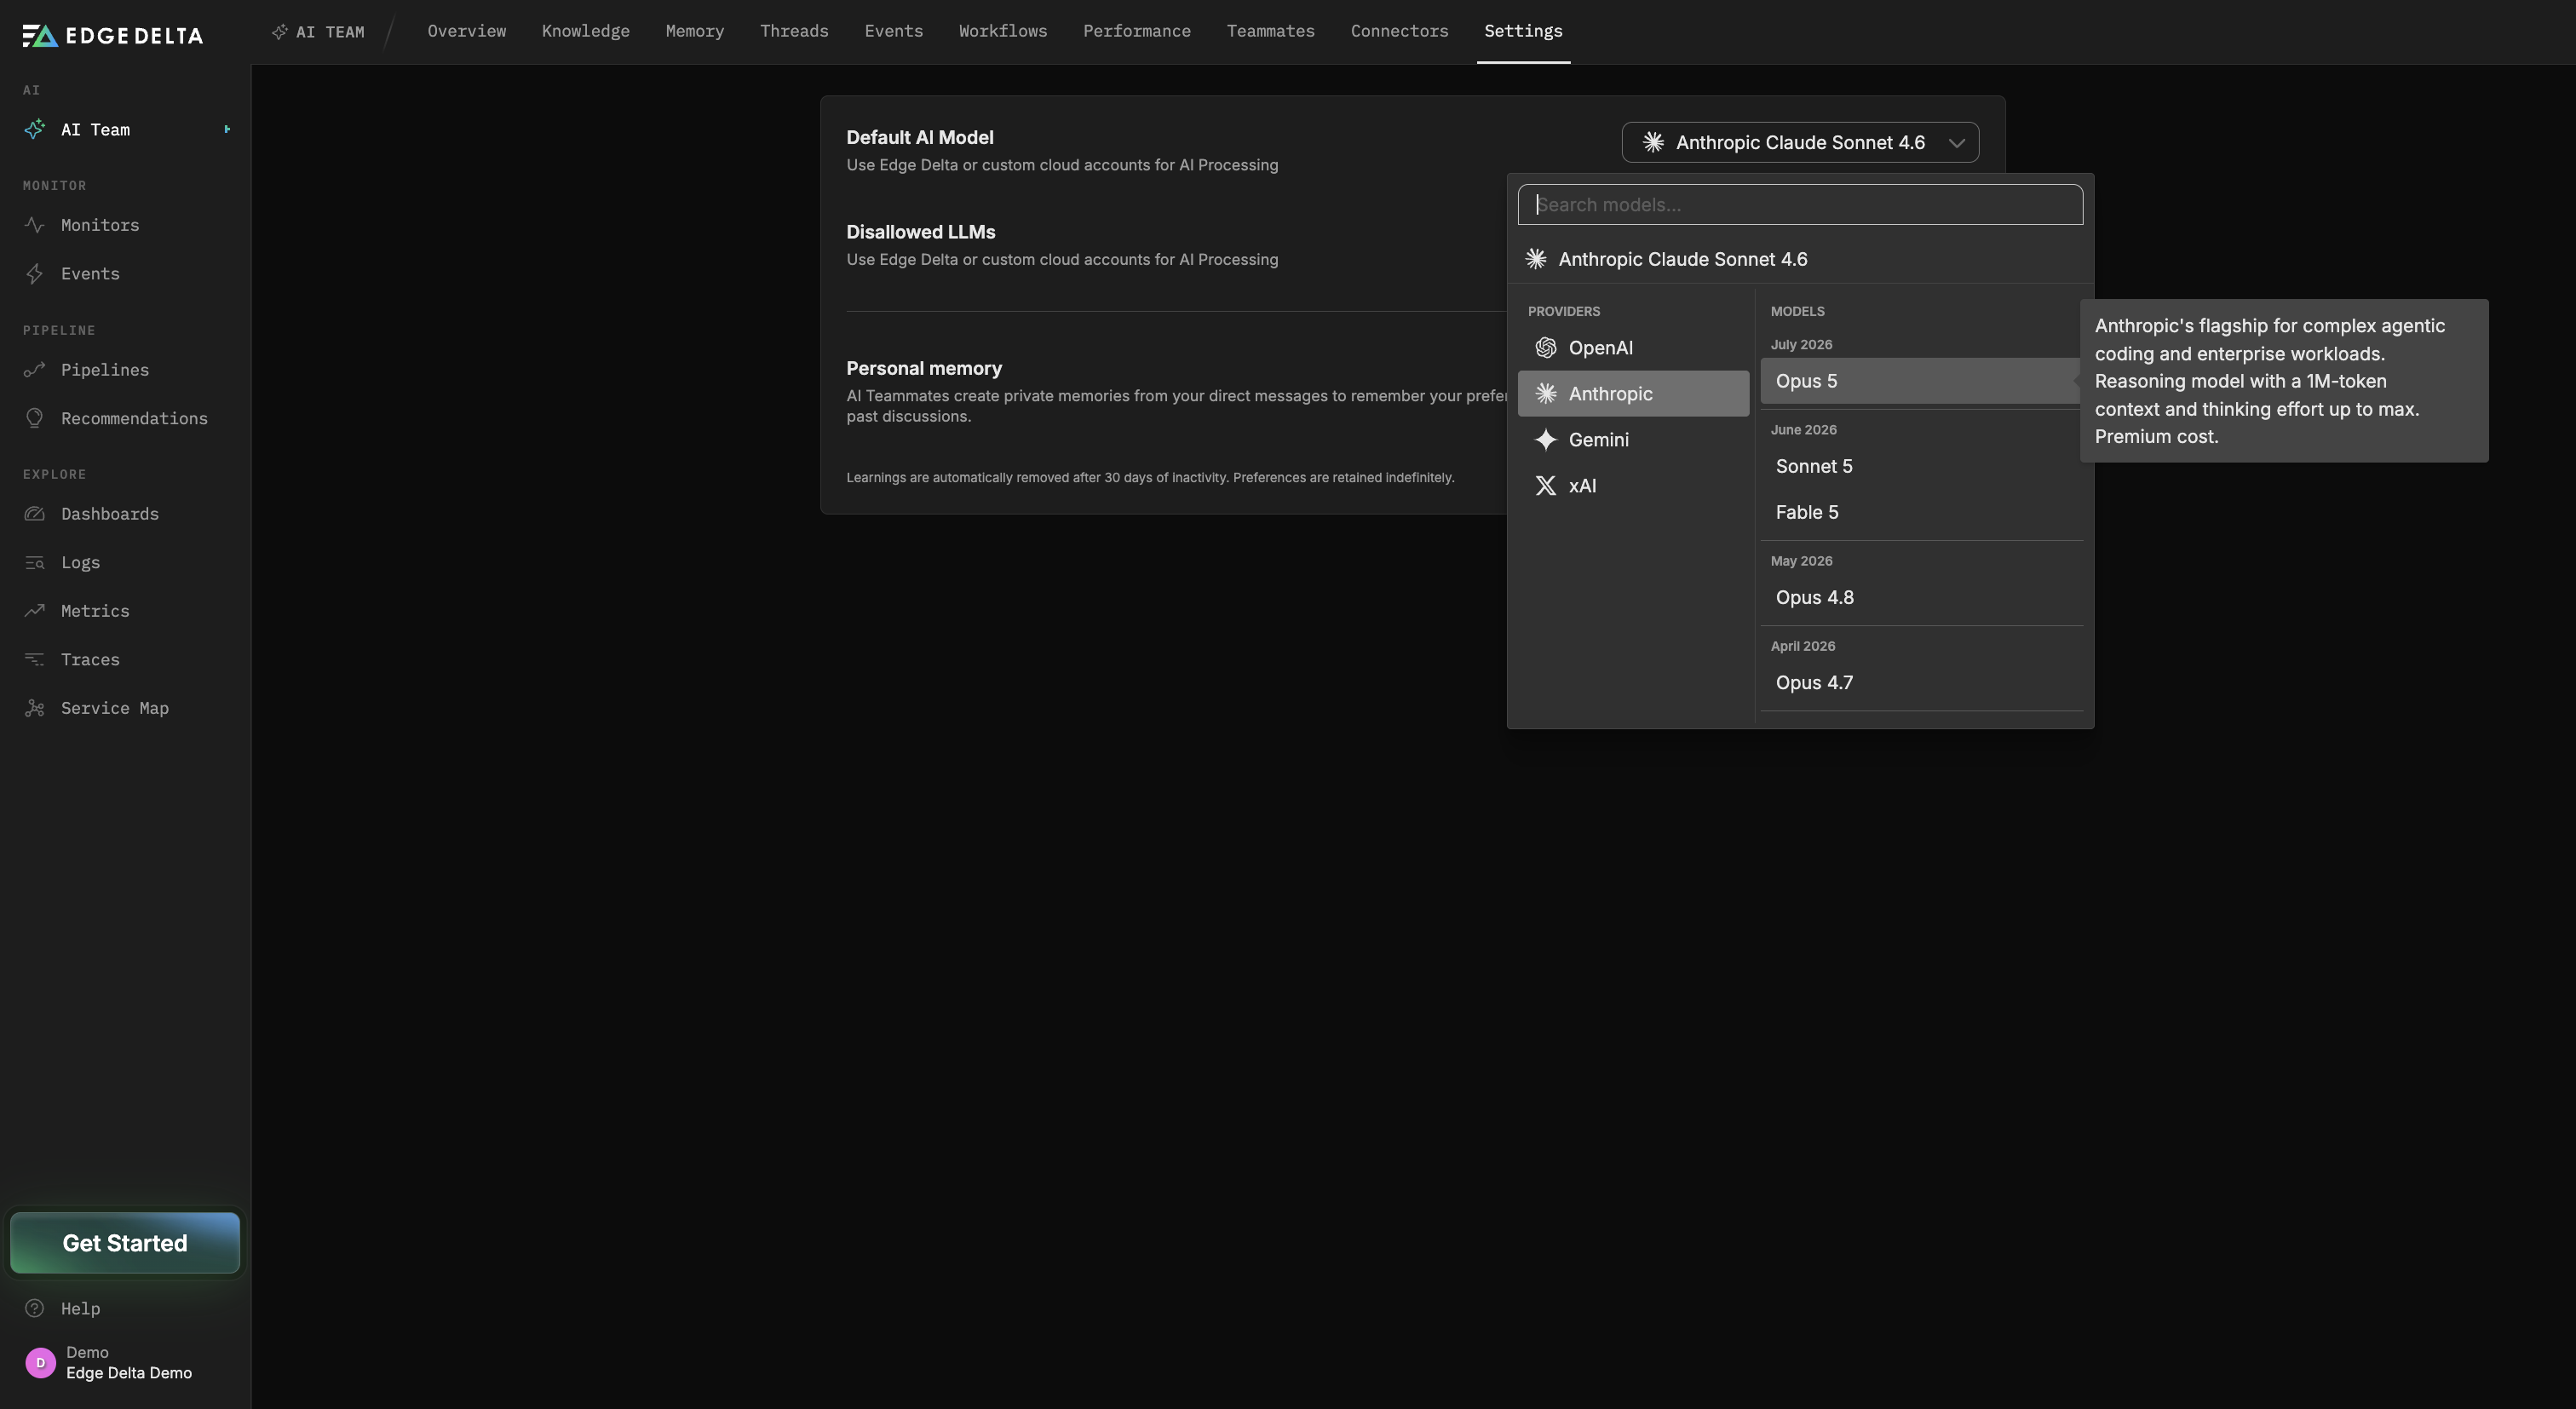Click starburst icon inside Default AI Model dropdown
This screenshot has width=2576, height=1409.
[x=1653, y=142]
